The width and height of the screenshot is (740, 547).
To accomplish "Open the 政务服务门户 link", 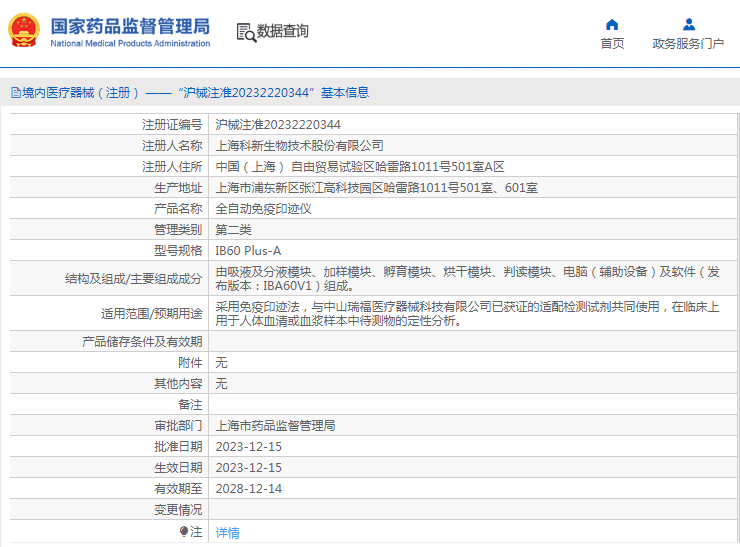I will 688,43.
